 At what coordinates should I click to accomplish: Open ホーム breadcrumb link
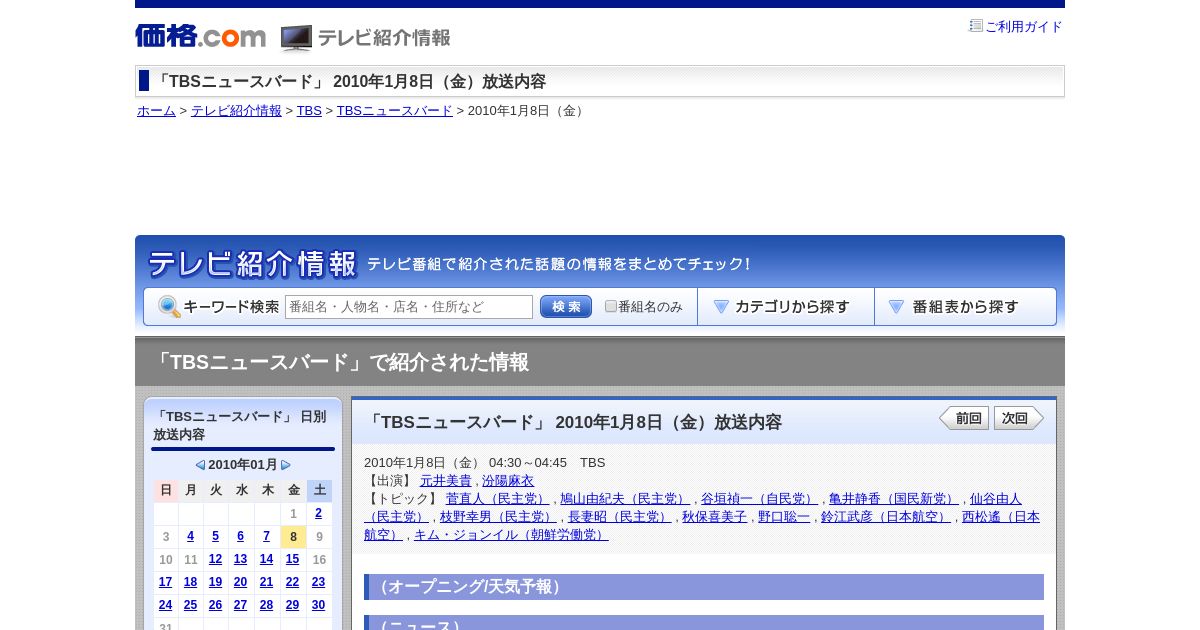point(156,111)
